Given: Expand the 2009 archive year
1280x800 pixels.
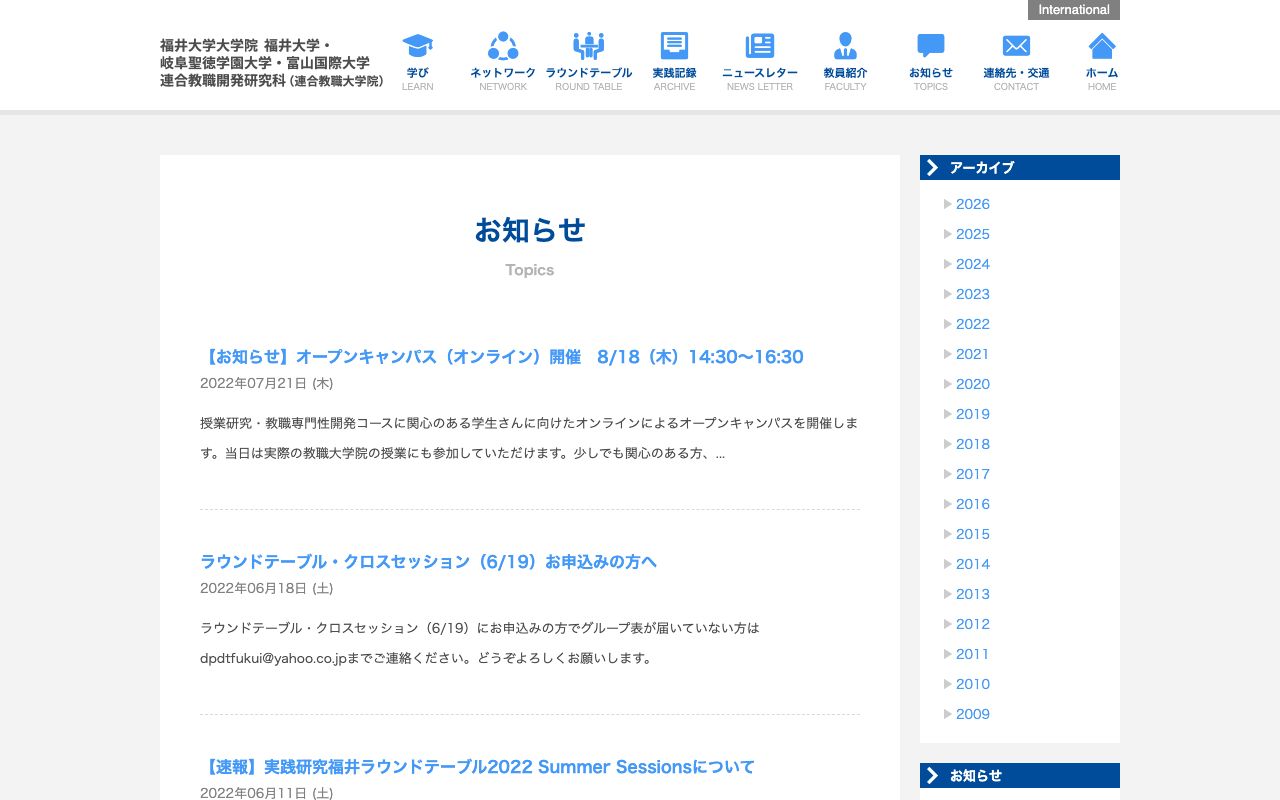Looking at the screenshot, I should click(972, 714).
